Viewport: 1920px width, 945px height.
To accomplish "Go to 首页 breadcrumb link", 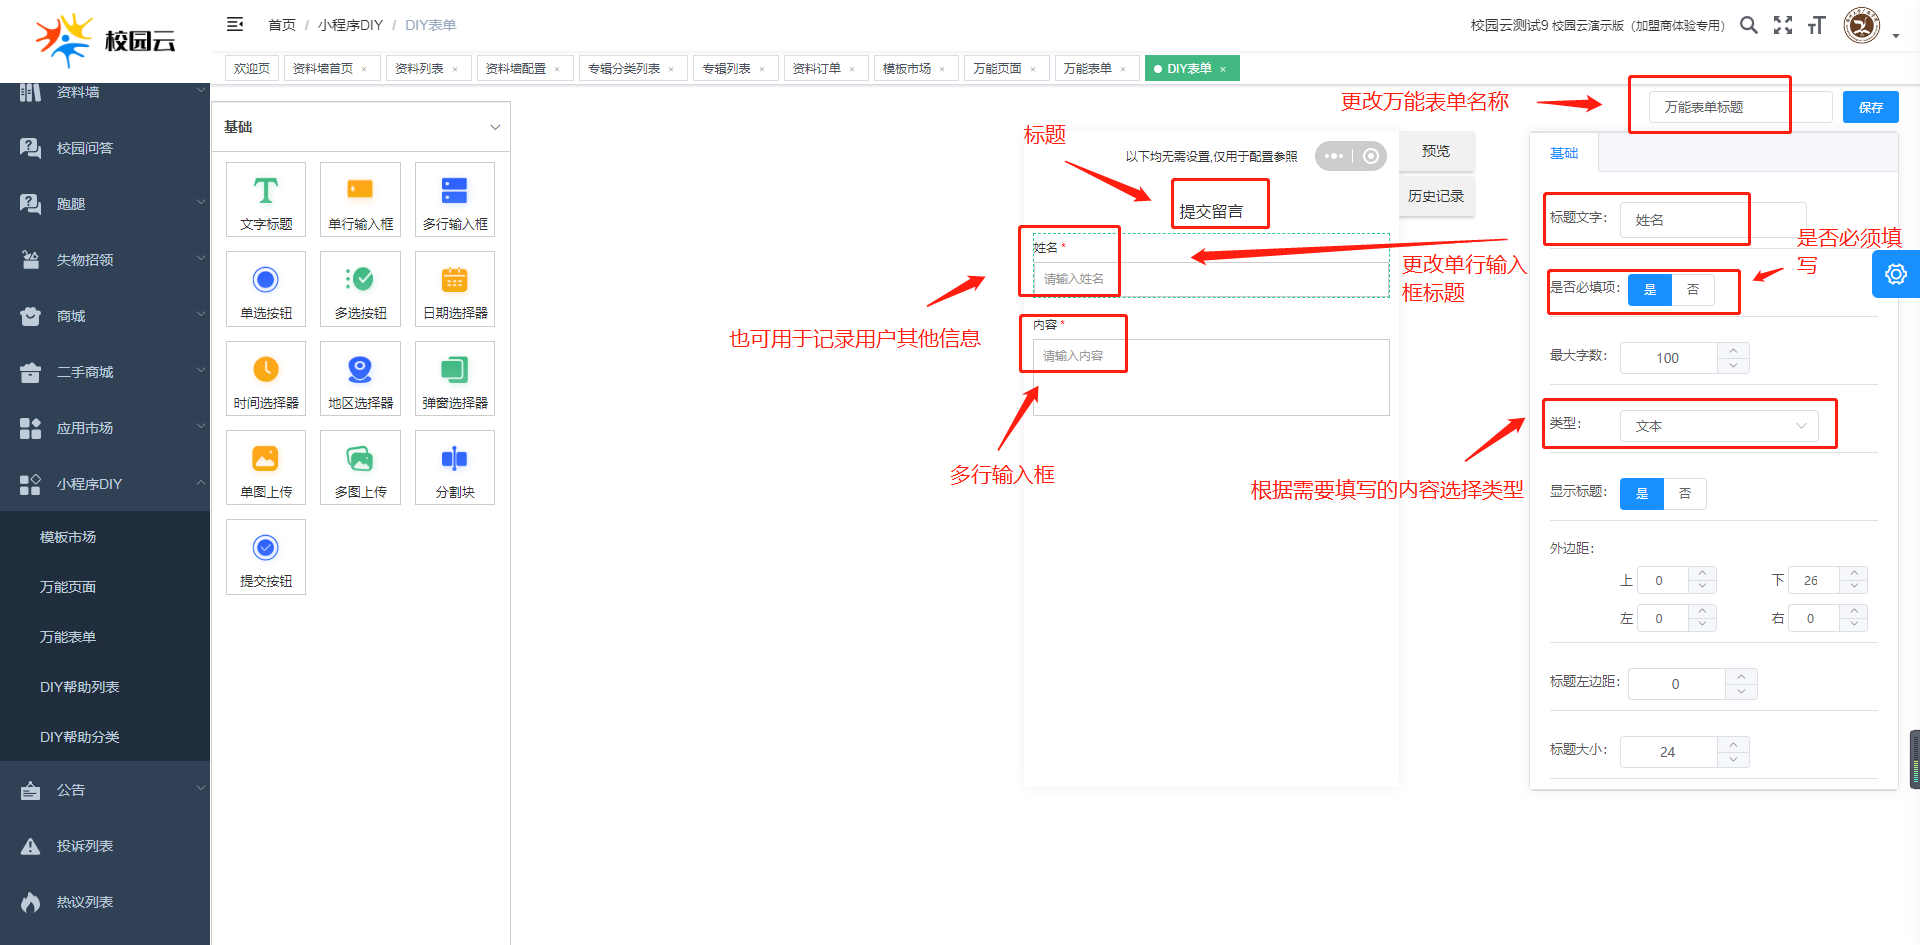I will [282, 25].
